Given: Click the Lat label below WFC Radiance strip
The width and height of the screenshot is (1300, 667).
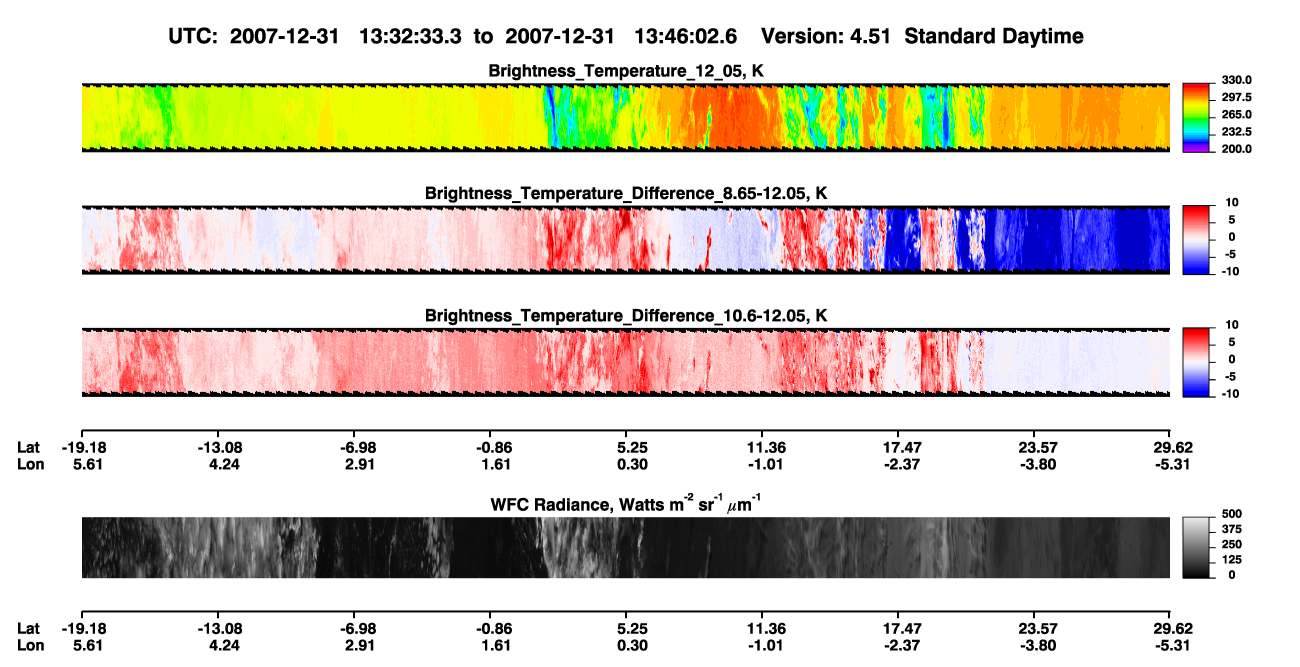Looking at the screenshot, I should (28, 629).
